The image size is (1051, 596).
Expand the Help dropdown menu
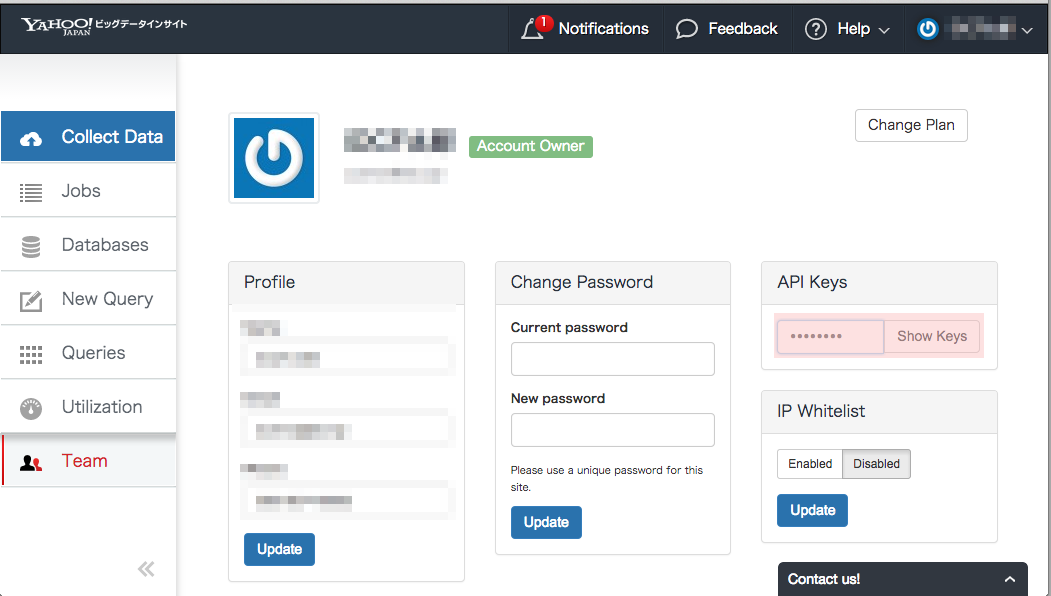(848, 29)
